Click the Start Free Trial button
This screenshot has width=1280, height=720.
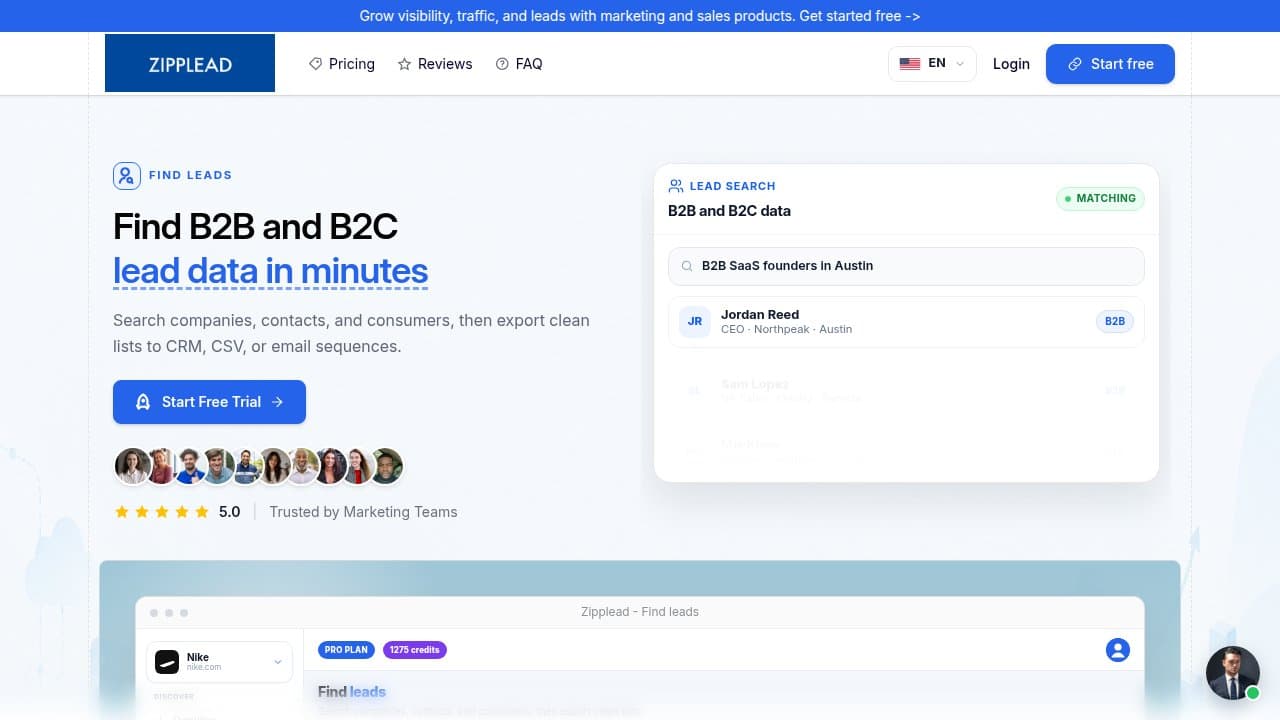(x=209, y=402)
